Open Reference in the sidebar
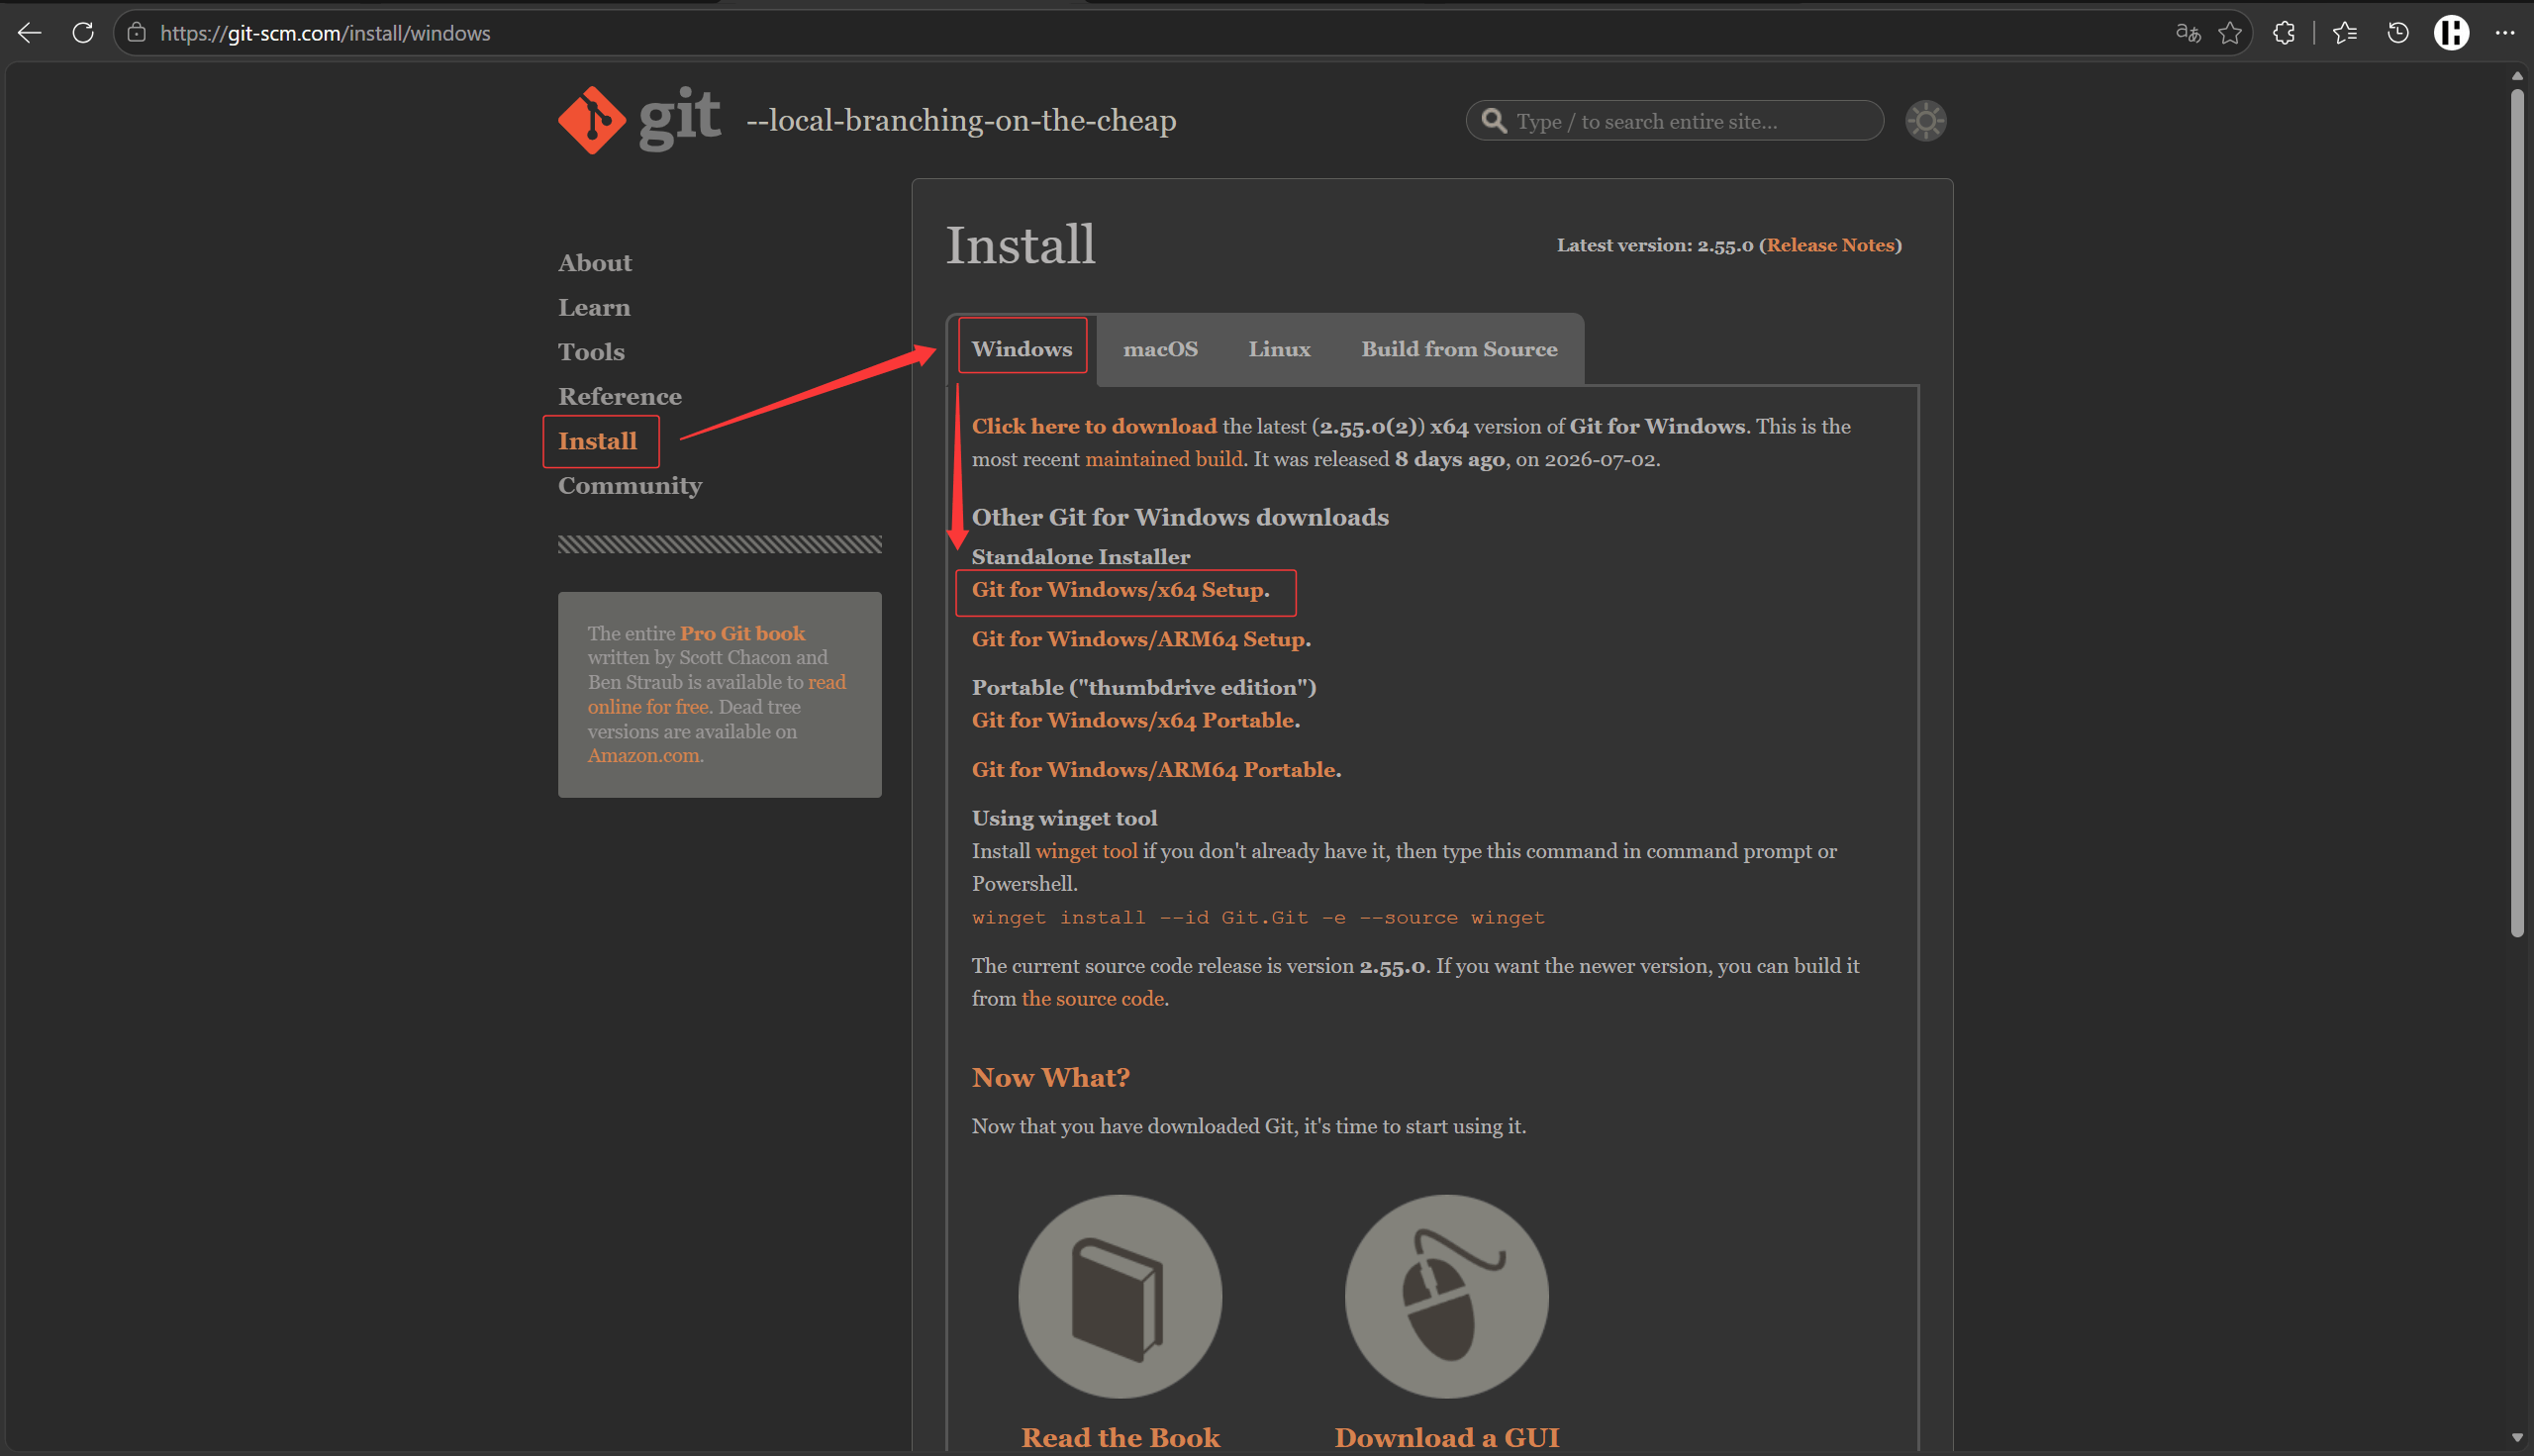The height and width of the screenshot is (1456, 2534). [x=620, y=397]
